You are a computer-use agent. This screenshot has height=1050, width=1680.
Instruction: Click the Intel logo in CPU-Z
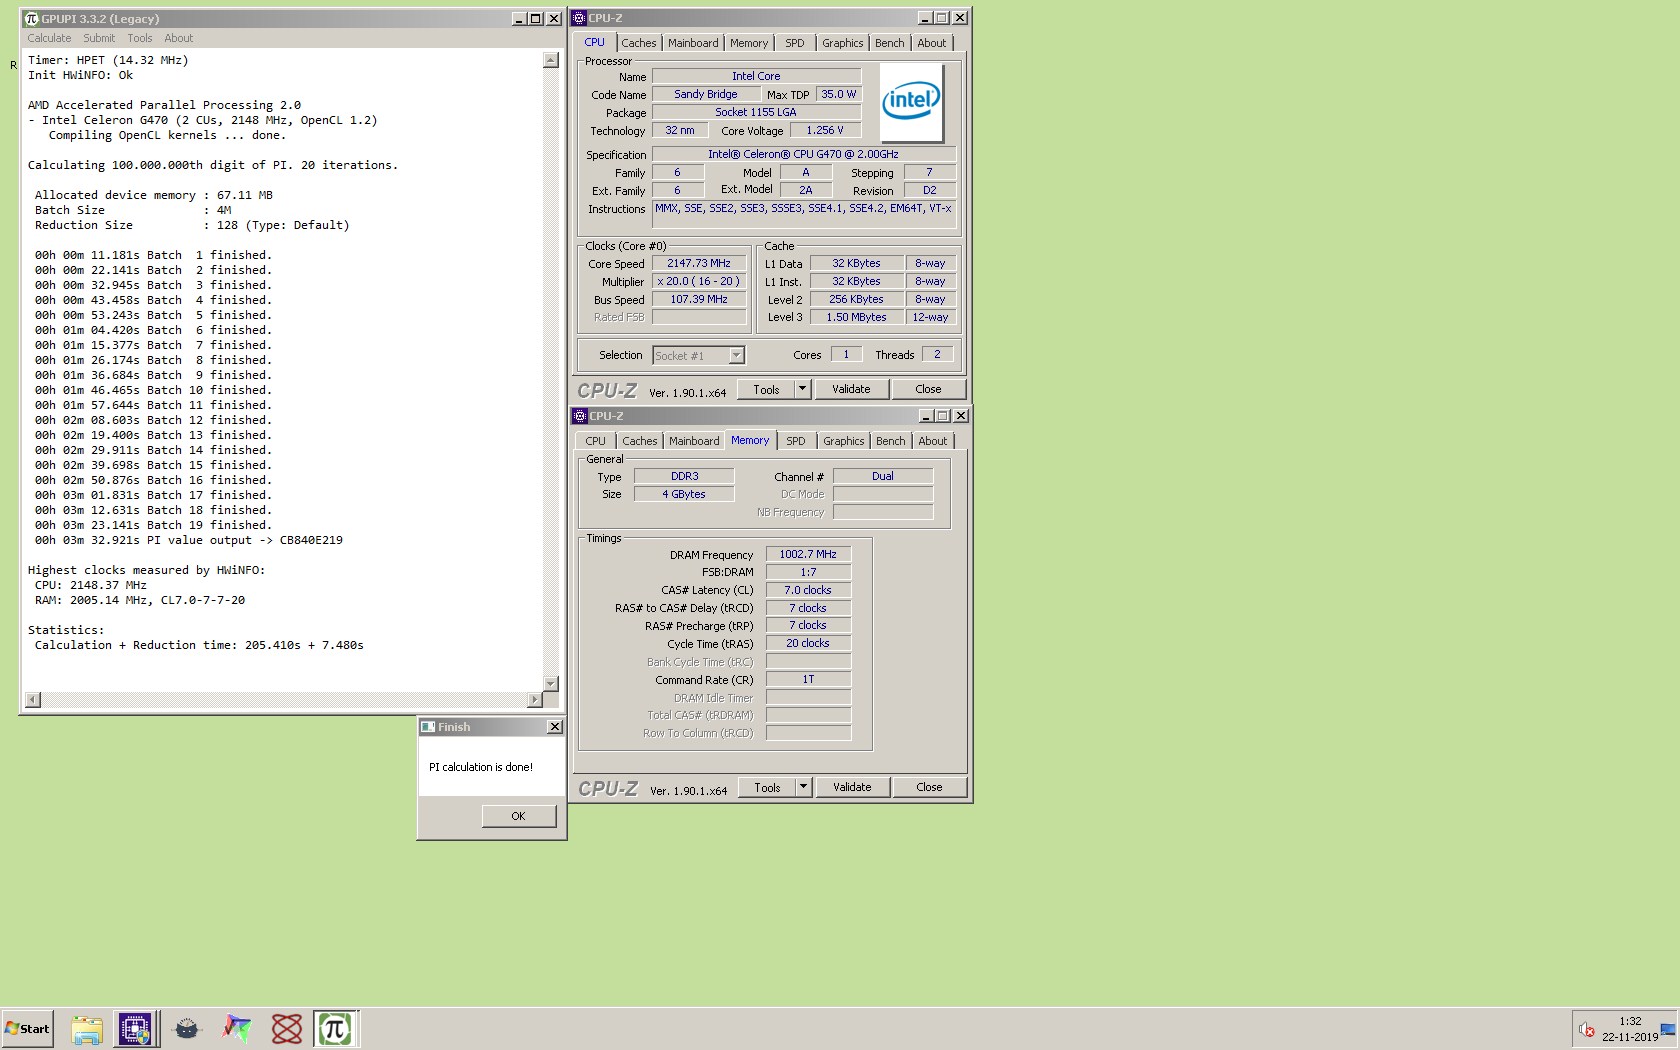(911, 102)
